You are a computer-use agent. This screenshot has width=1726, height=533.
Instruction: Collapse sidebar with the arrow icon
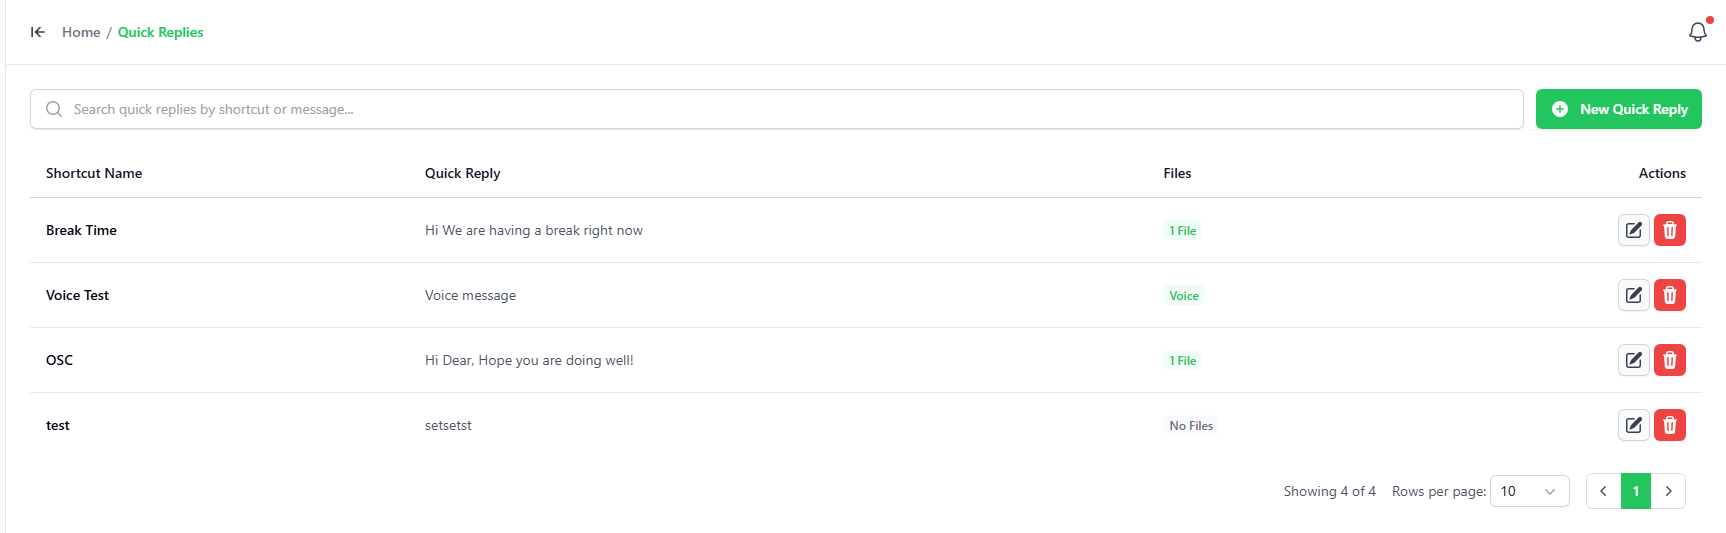(x=38, y=32)
